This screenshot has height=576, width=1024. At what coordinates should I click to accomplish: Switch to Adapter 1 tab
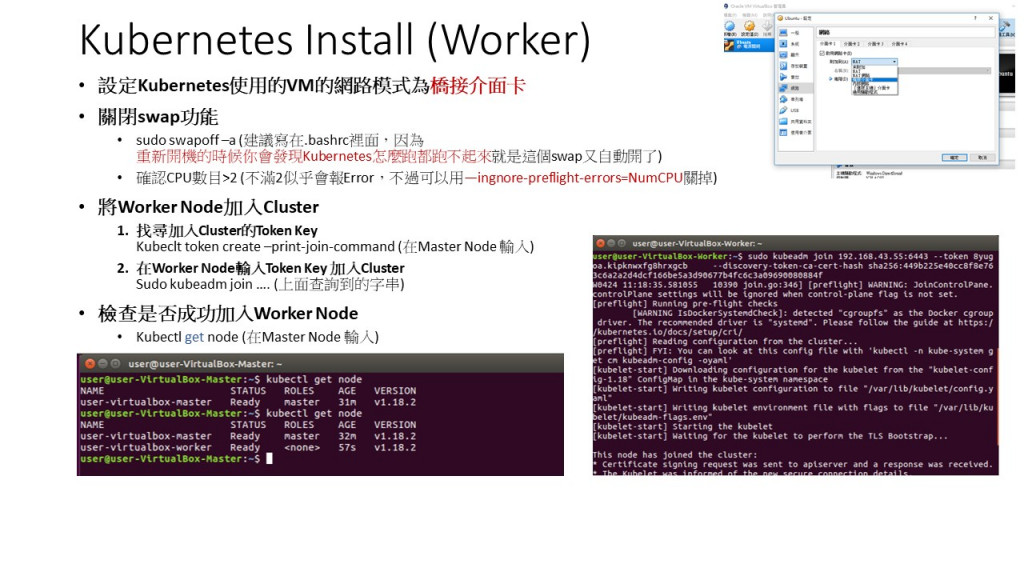tap(828, 44)
